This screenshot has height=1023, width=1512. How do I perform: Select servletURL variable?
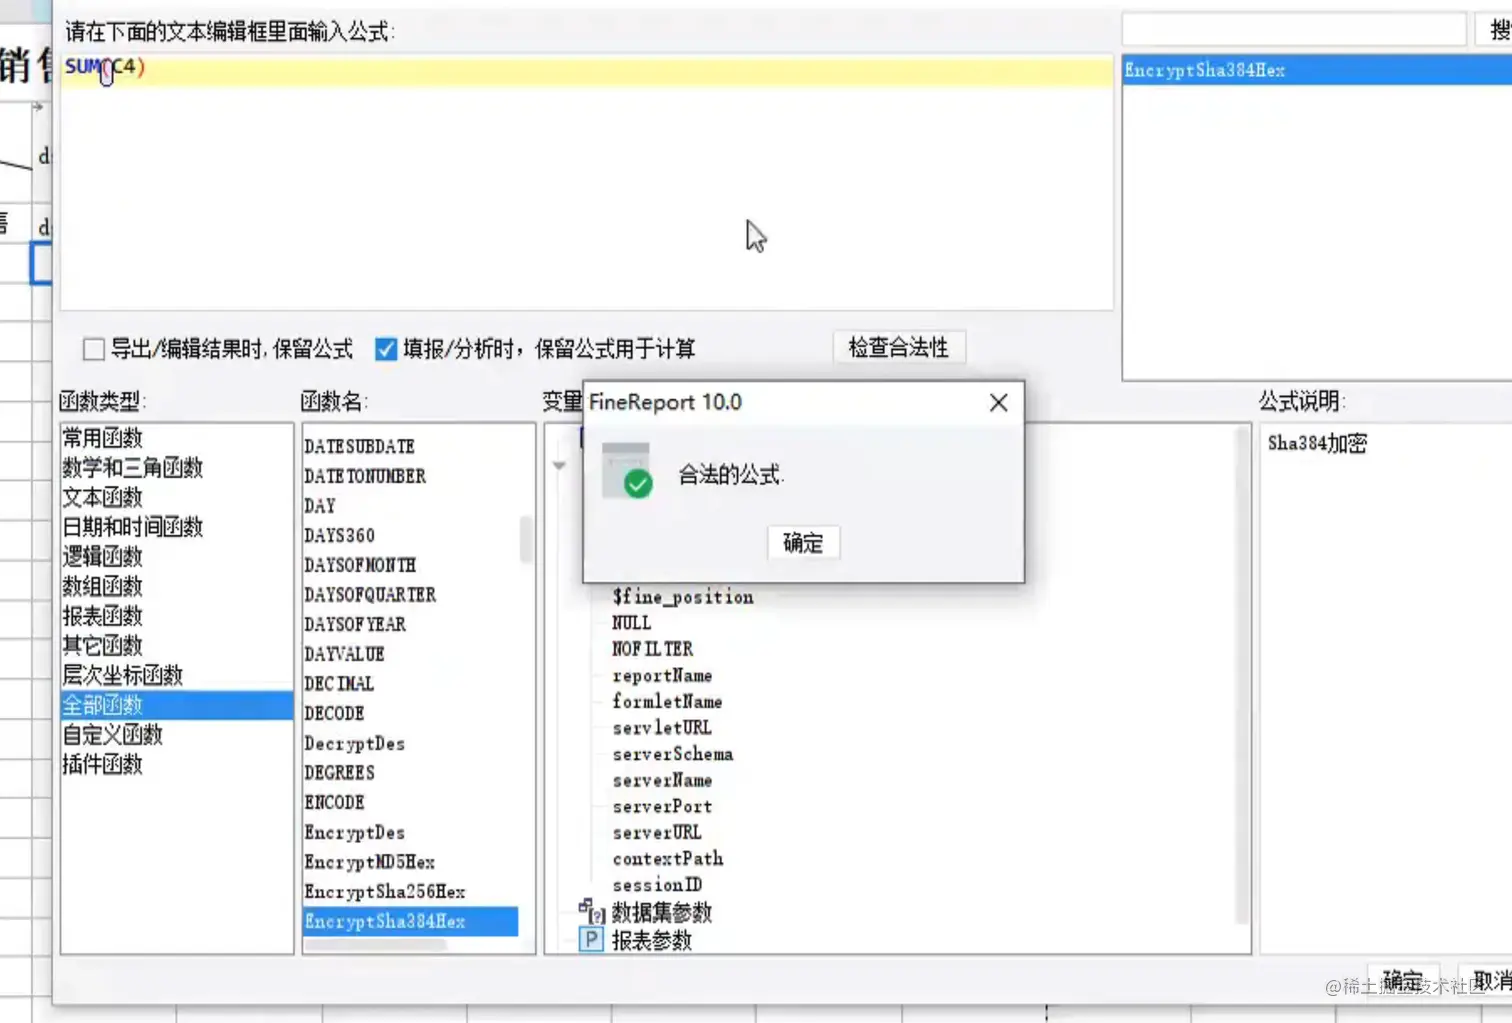(x=662, y=728)
